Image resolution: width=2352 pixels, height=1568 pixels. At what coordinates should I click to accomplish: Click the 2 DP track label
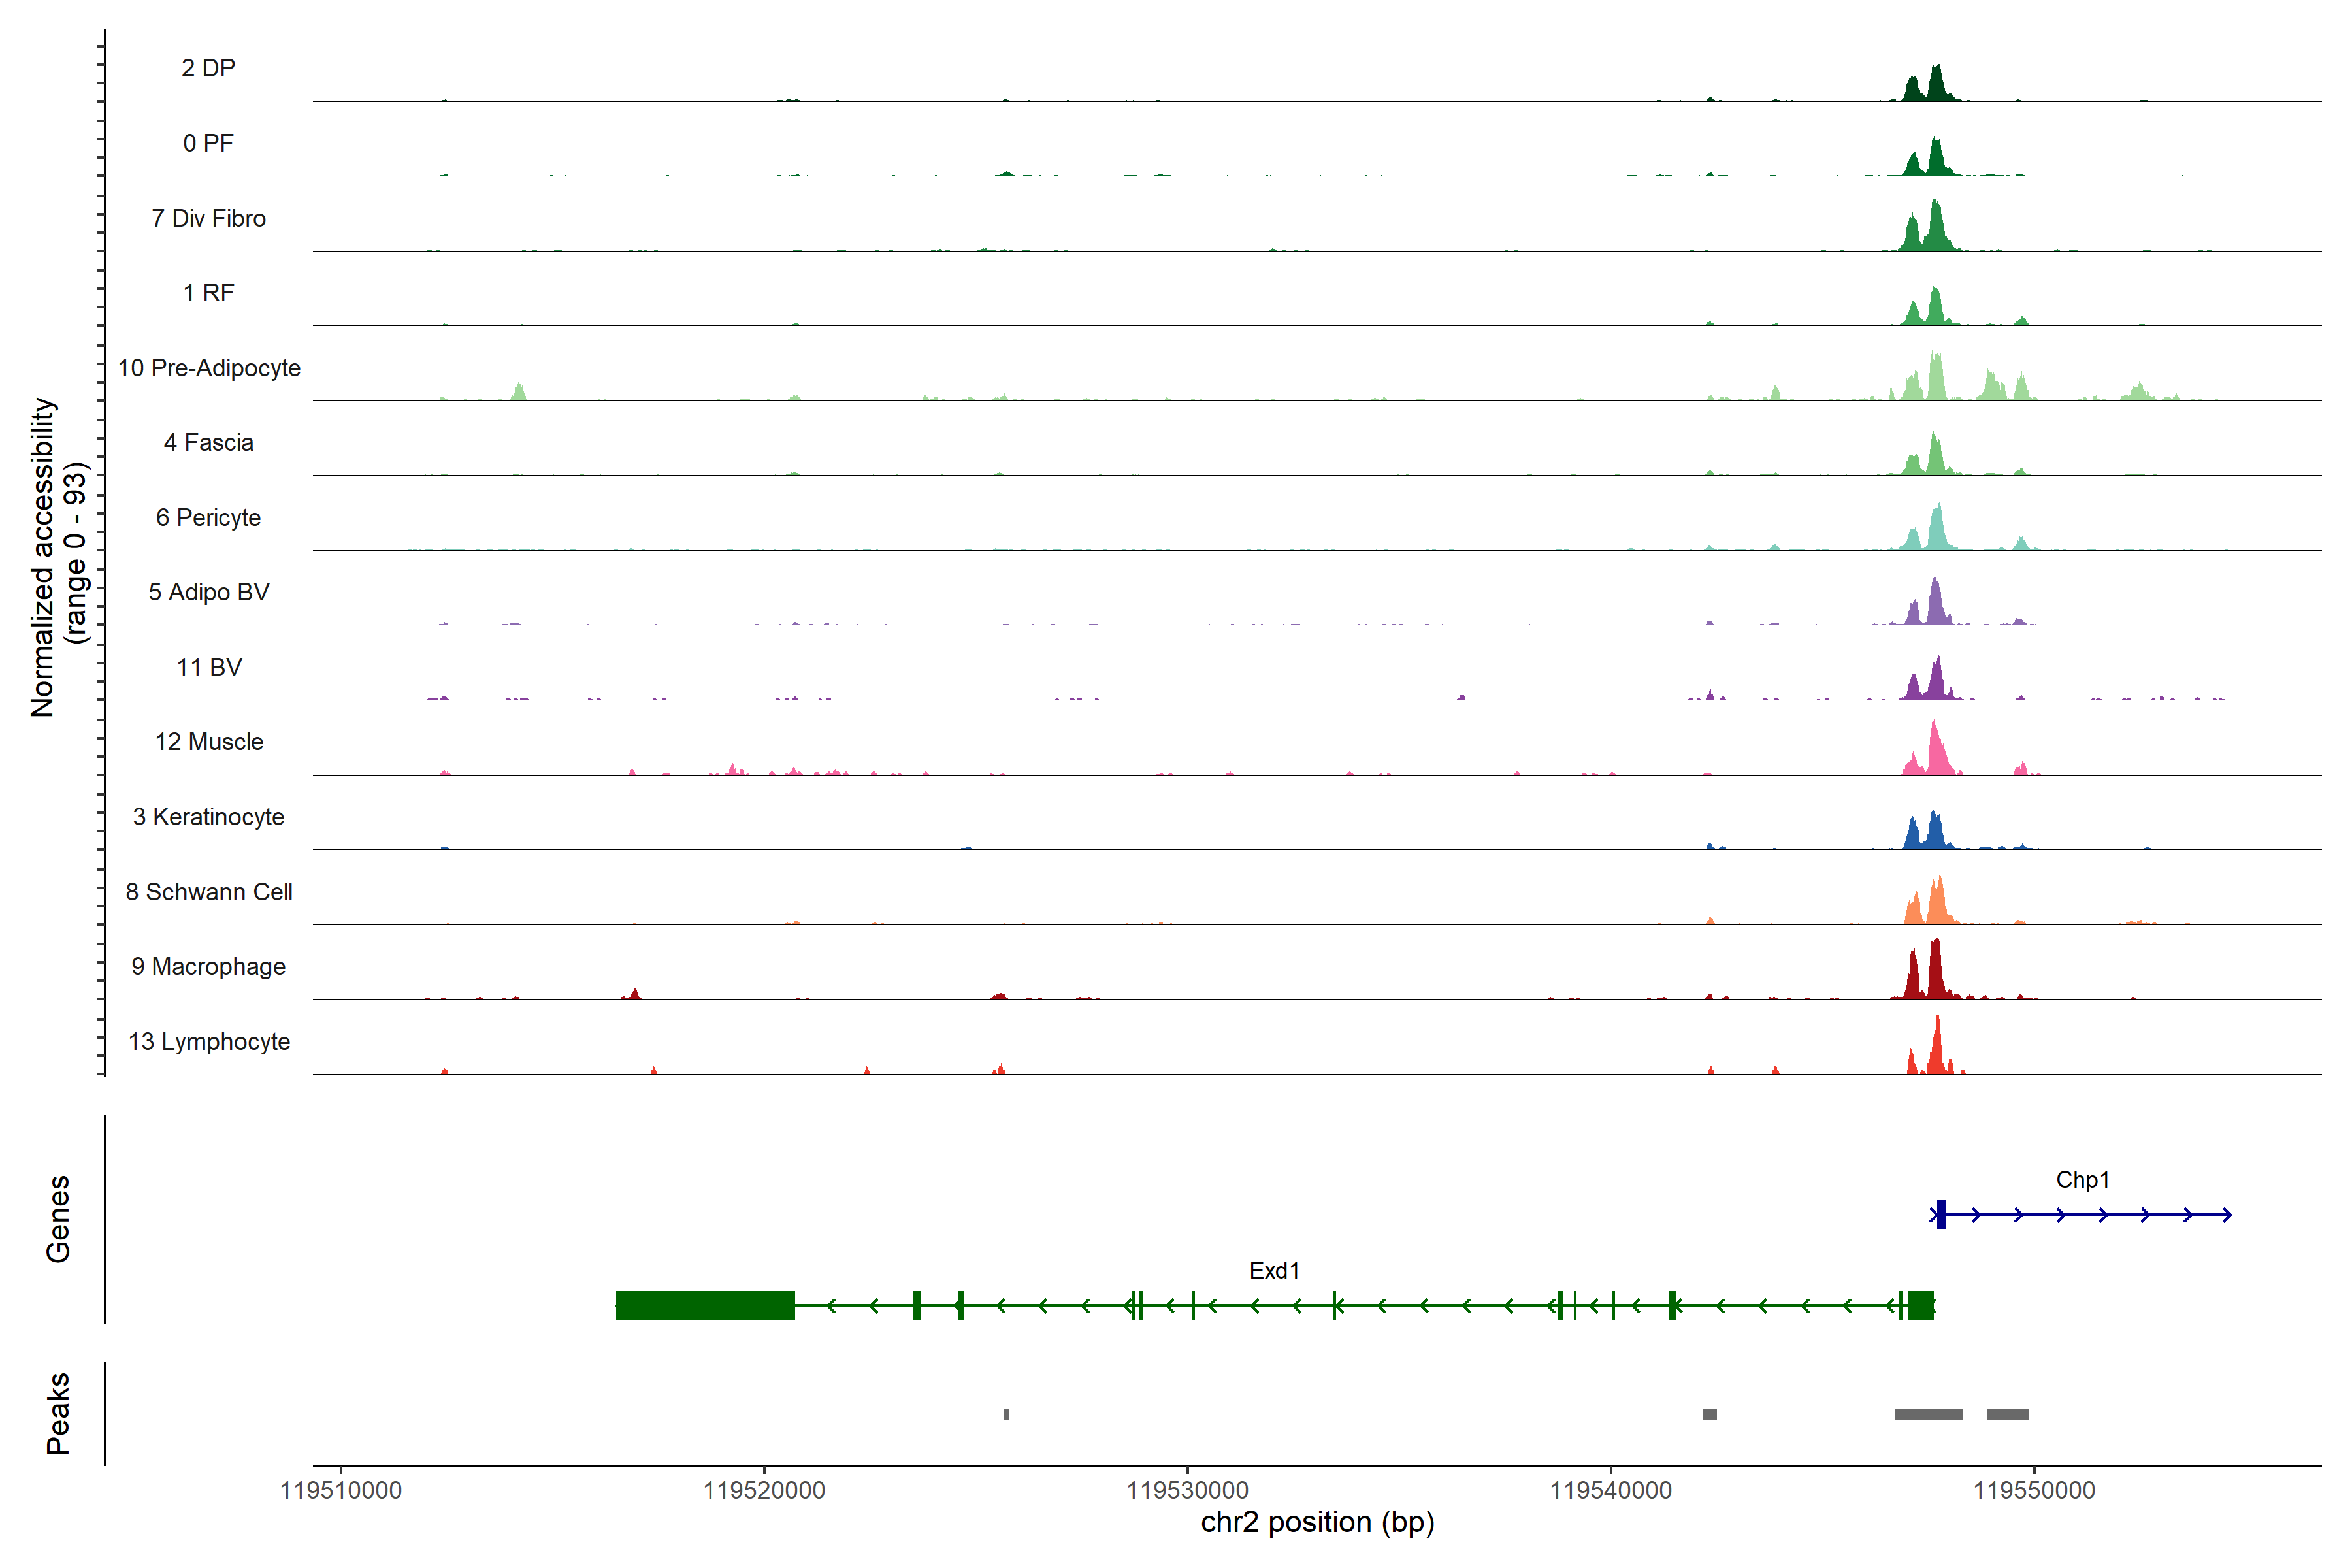tap(208, 68)
